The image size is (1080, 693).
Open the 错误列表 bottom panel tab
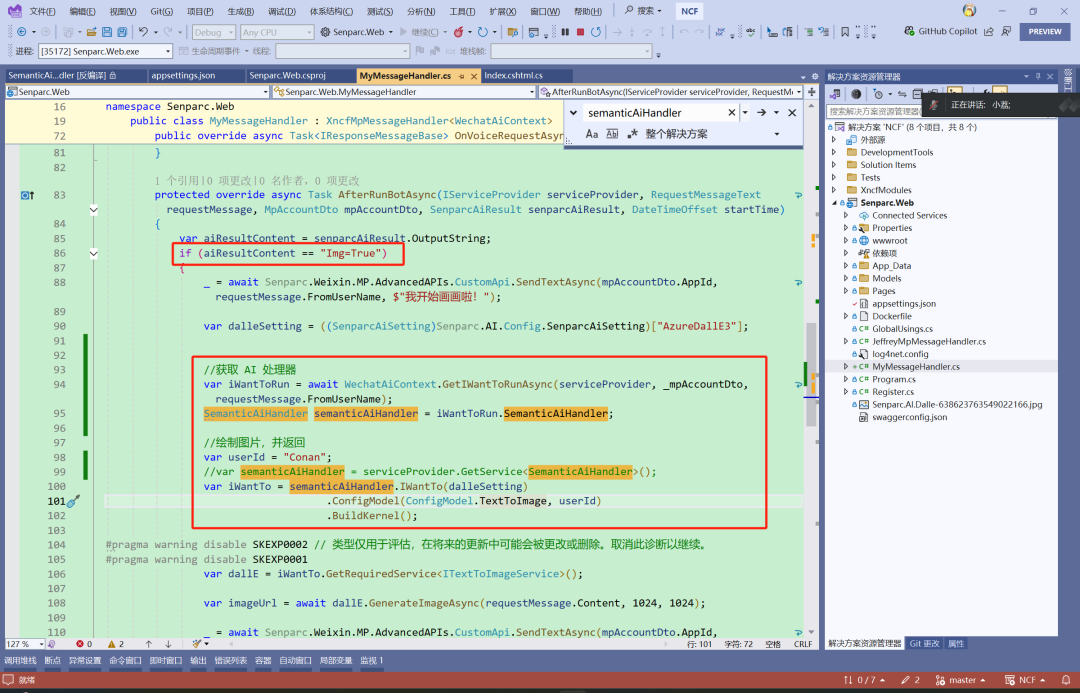pos(230,660)
